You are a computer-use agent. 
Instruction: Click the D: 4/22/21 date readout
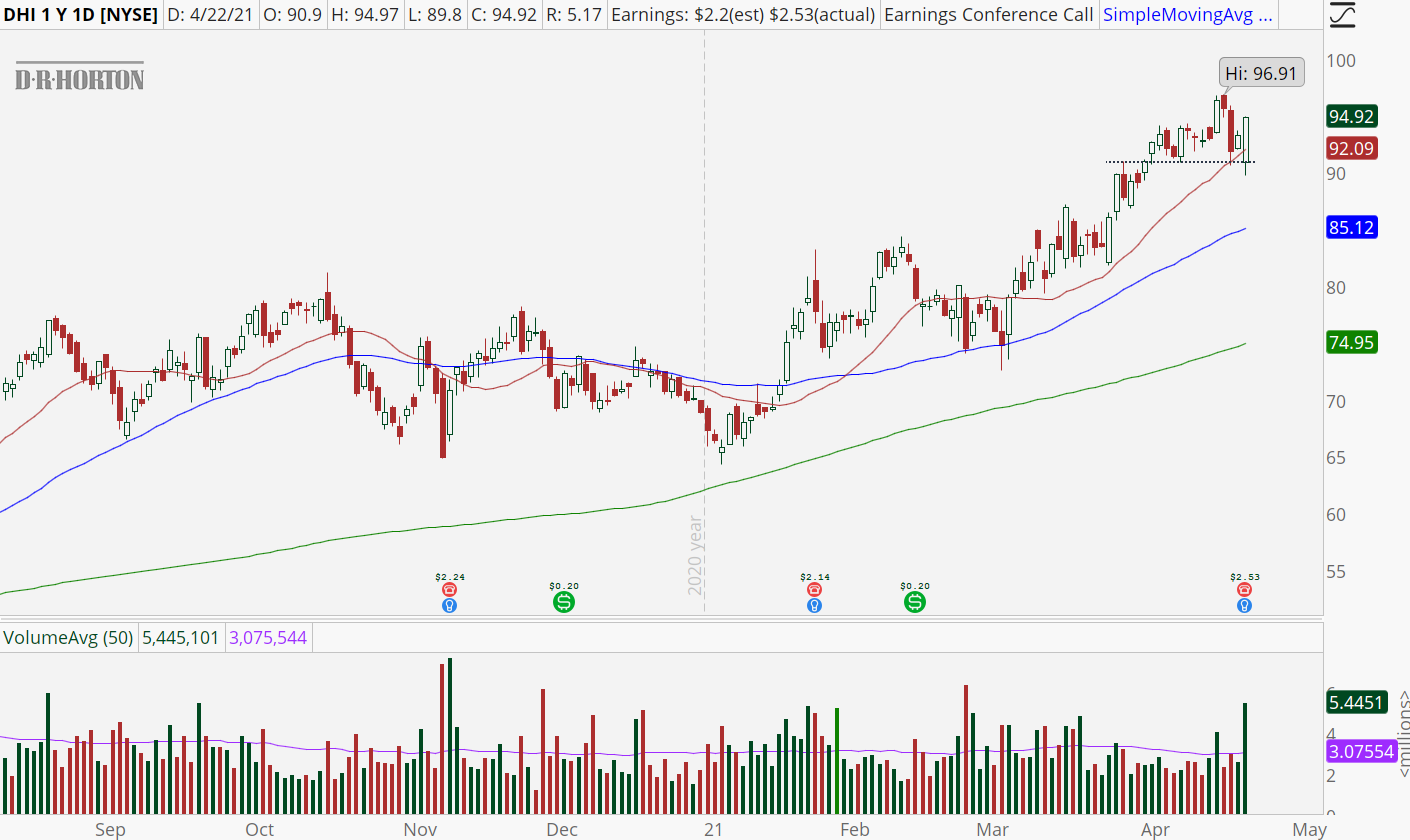tap(210, 15)
